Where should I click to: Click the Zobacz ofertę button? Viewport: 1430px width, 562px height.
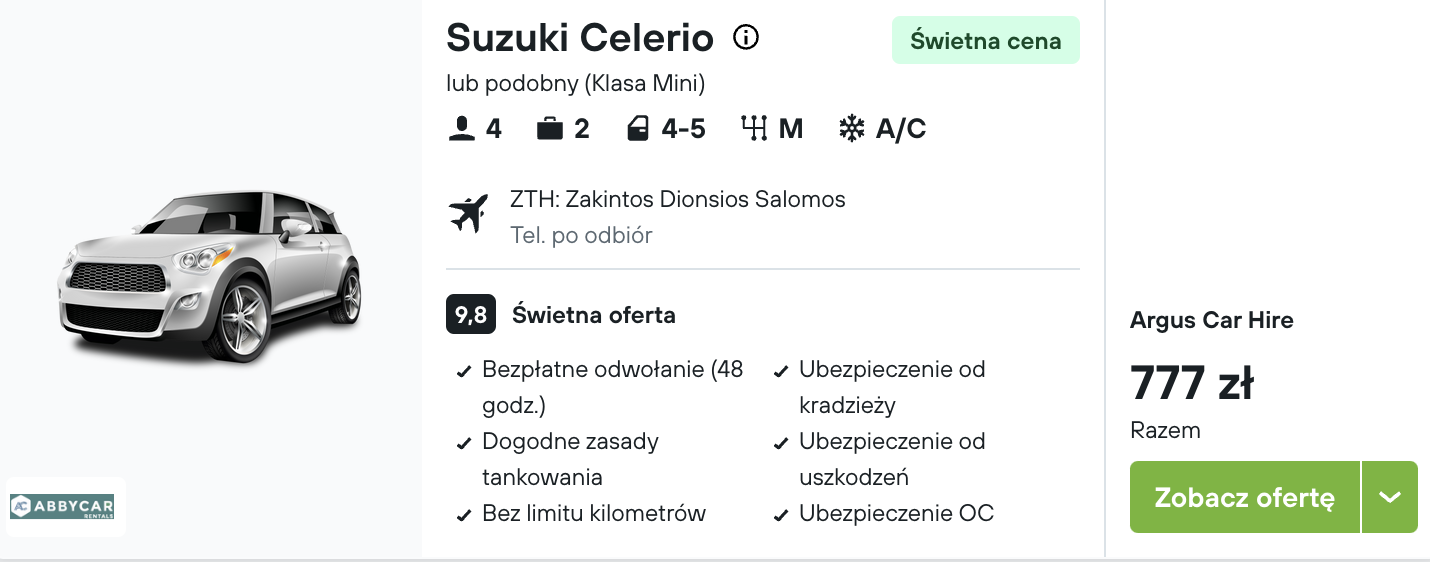(x=1245, y=497)
